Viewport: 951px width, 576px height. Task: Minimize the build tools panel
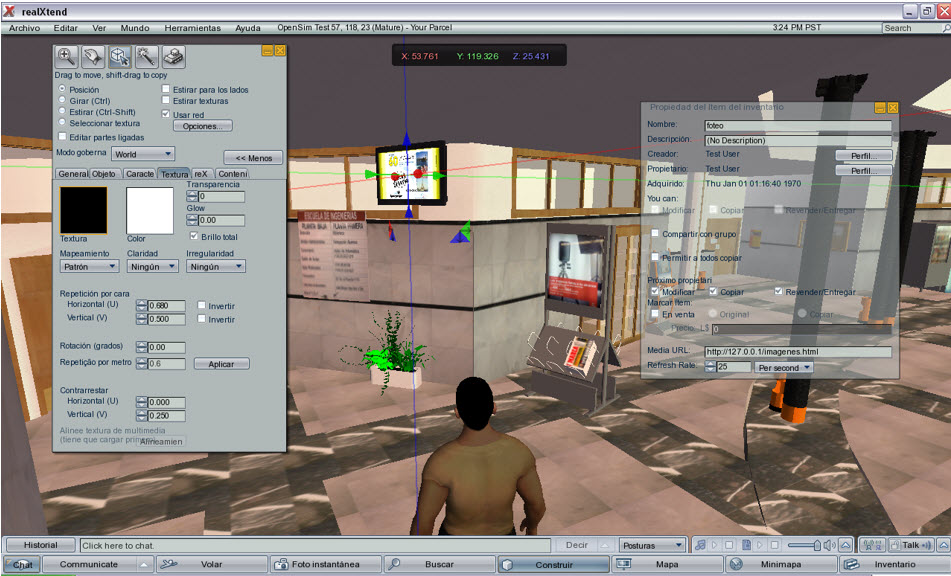coord(267,51)
